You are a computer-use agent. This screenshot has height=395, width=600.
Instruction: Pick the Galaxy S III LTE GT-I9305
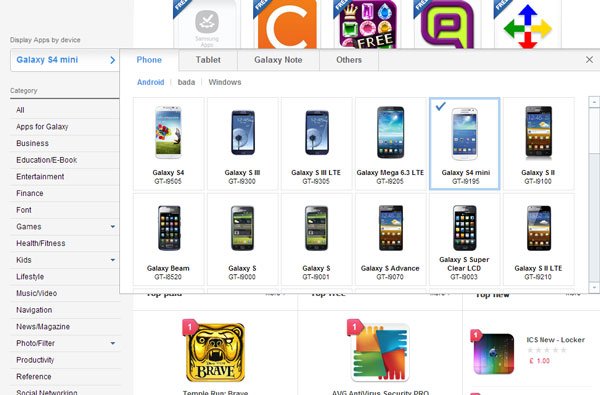(316, 144)
